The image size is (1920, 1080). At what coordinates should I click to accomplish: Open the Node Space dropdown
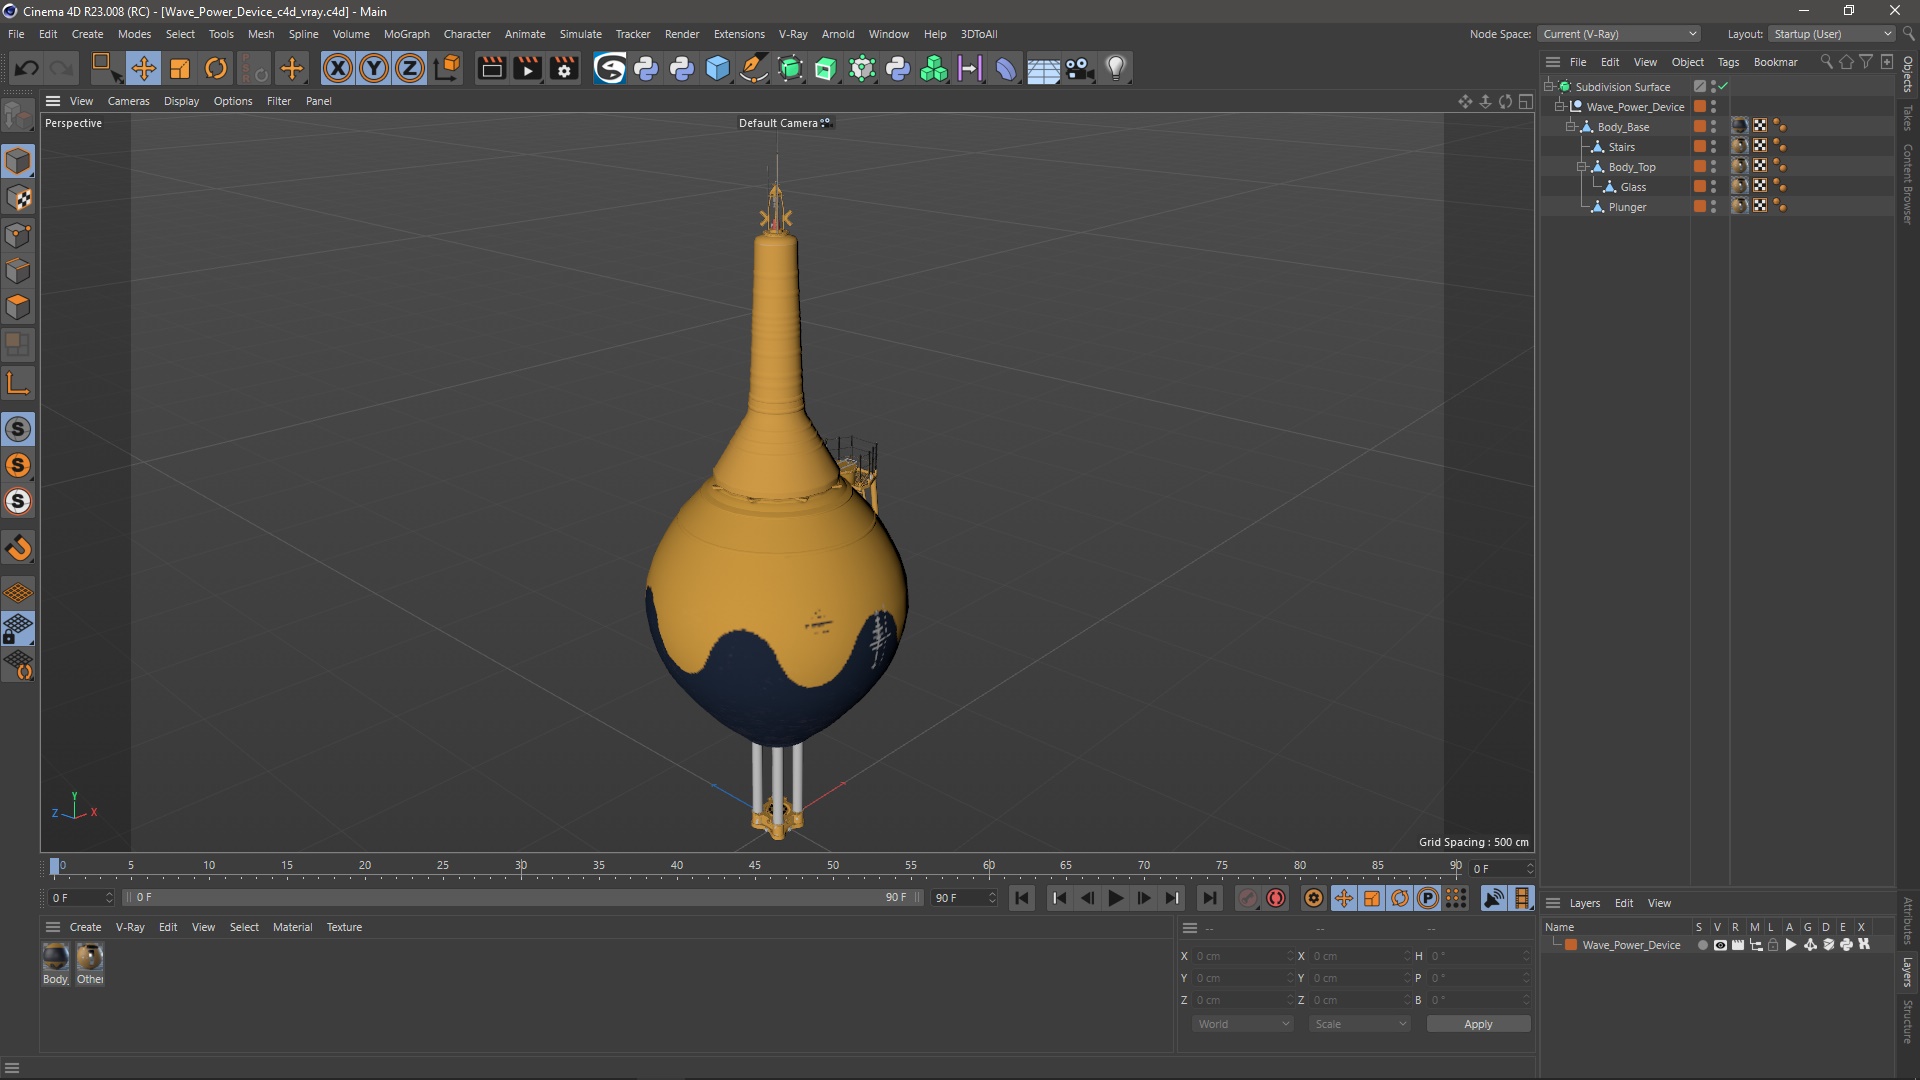1618,34
